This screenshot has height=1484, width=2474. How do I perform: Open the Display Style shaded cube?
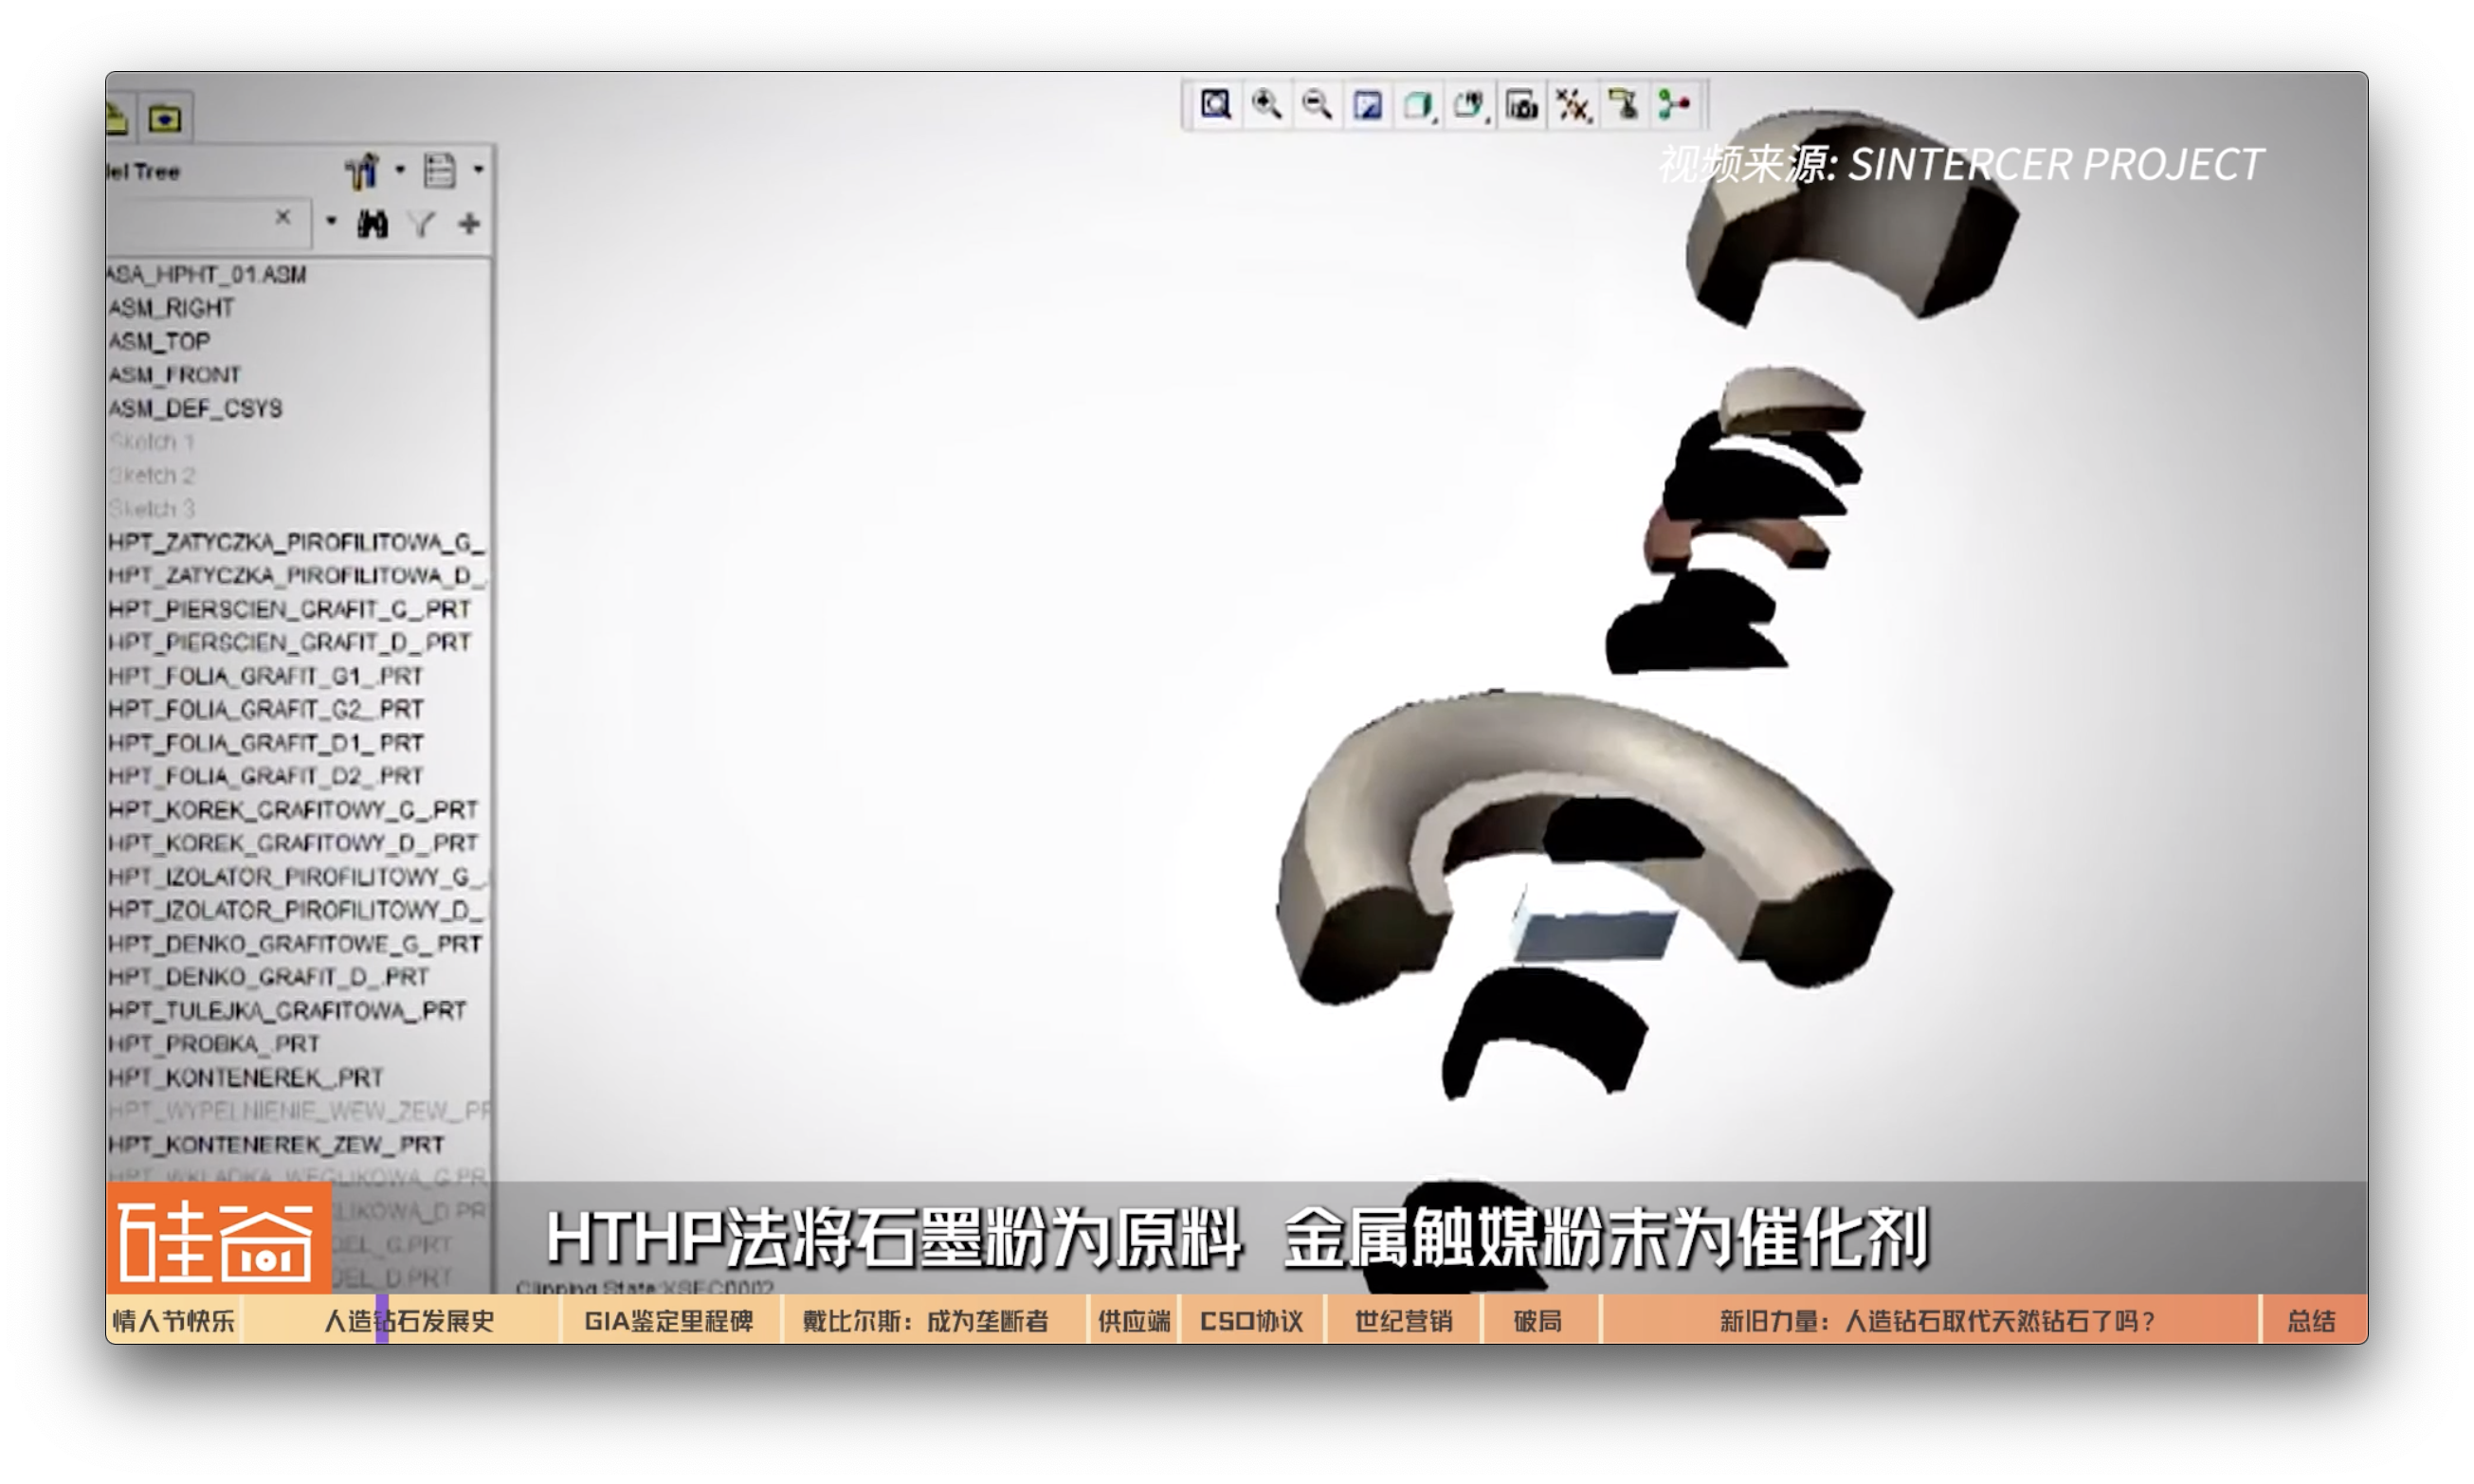tap(1417, 105)
